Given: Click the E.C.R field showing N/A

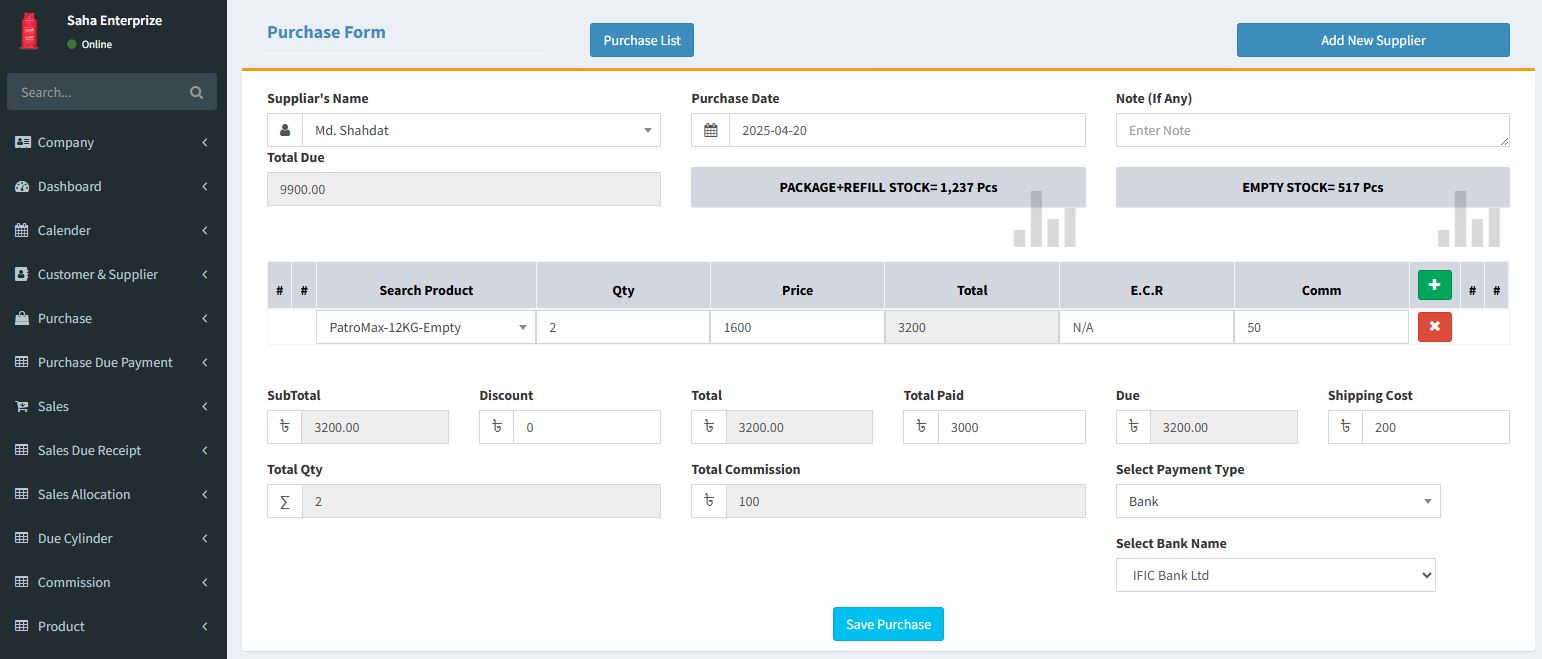Looking at the screenshot, I should (1146, 327).
